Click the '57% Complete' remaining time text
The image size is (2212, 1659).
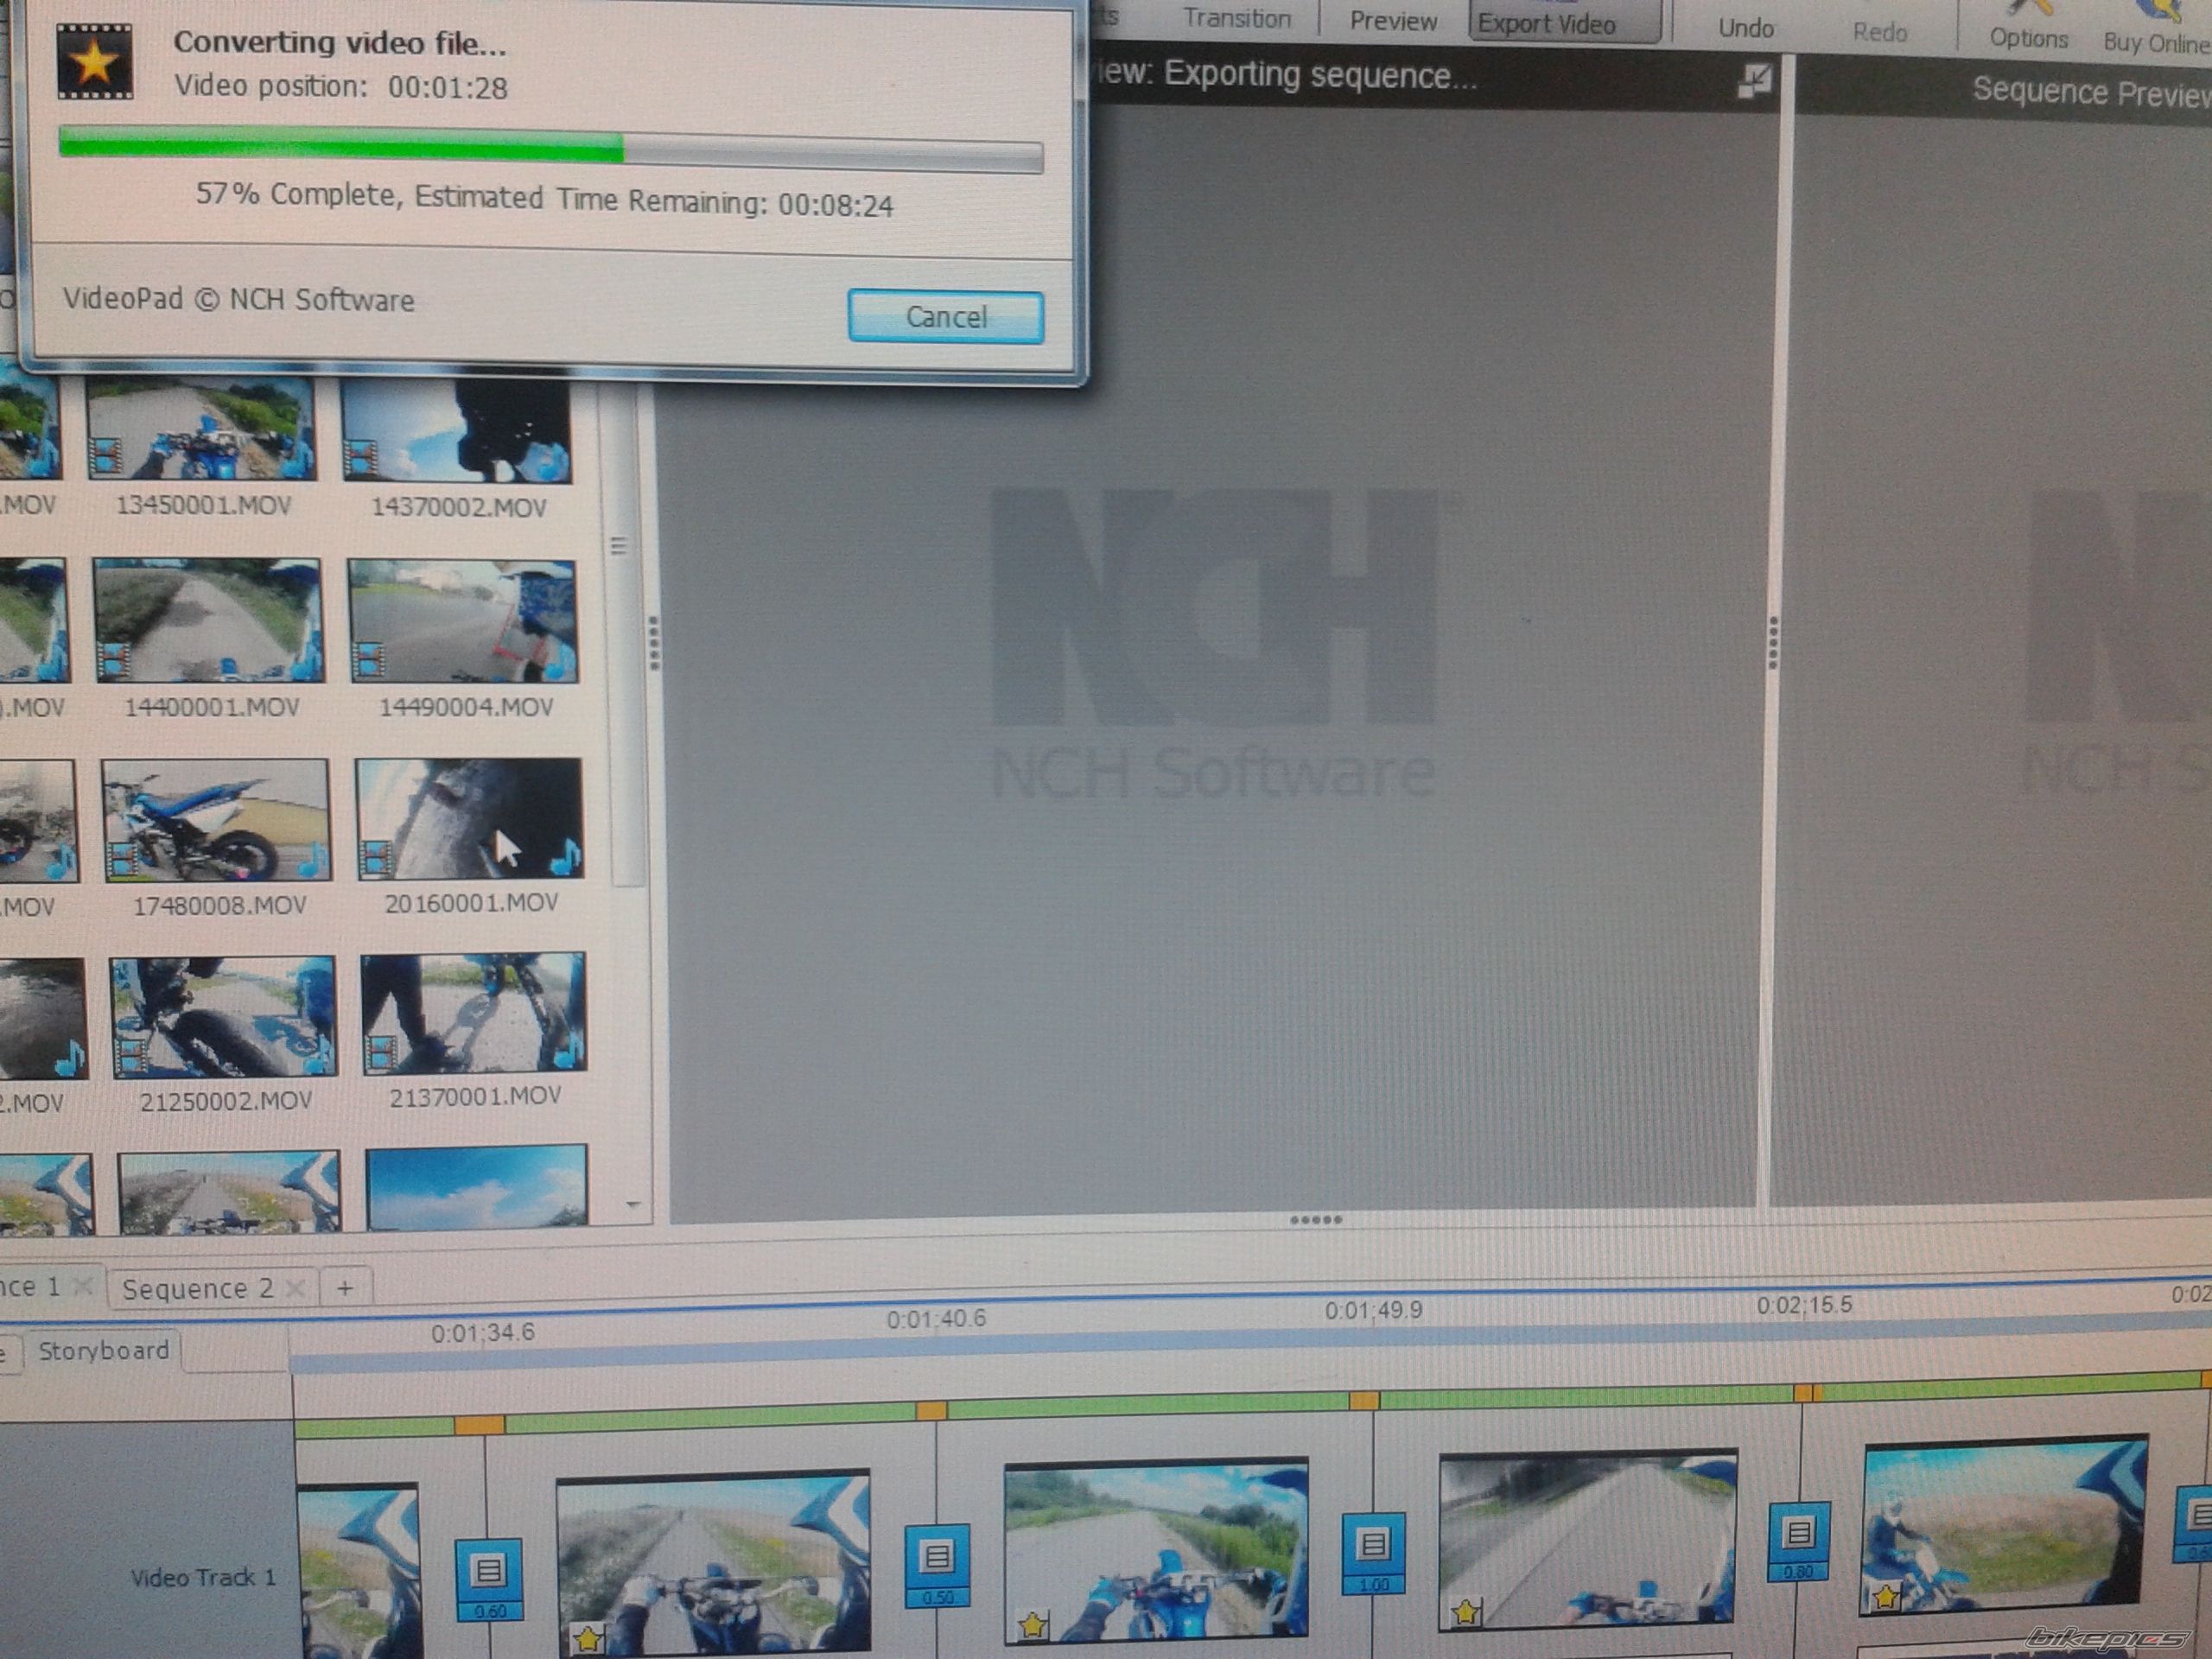(544, 200)
